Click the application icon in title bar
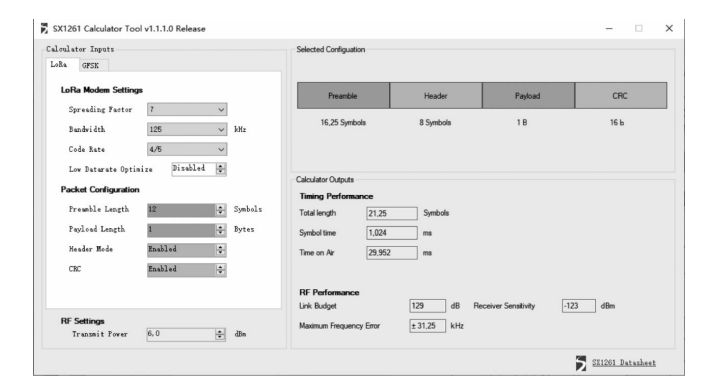This screenshot has width=722, height=382. click(x=44, y=29)
